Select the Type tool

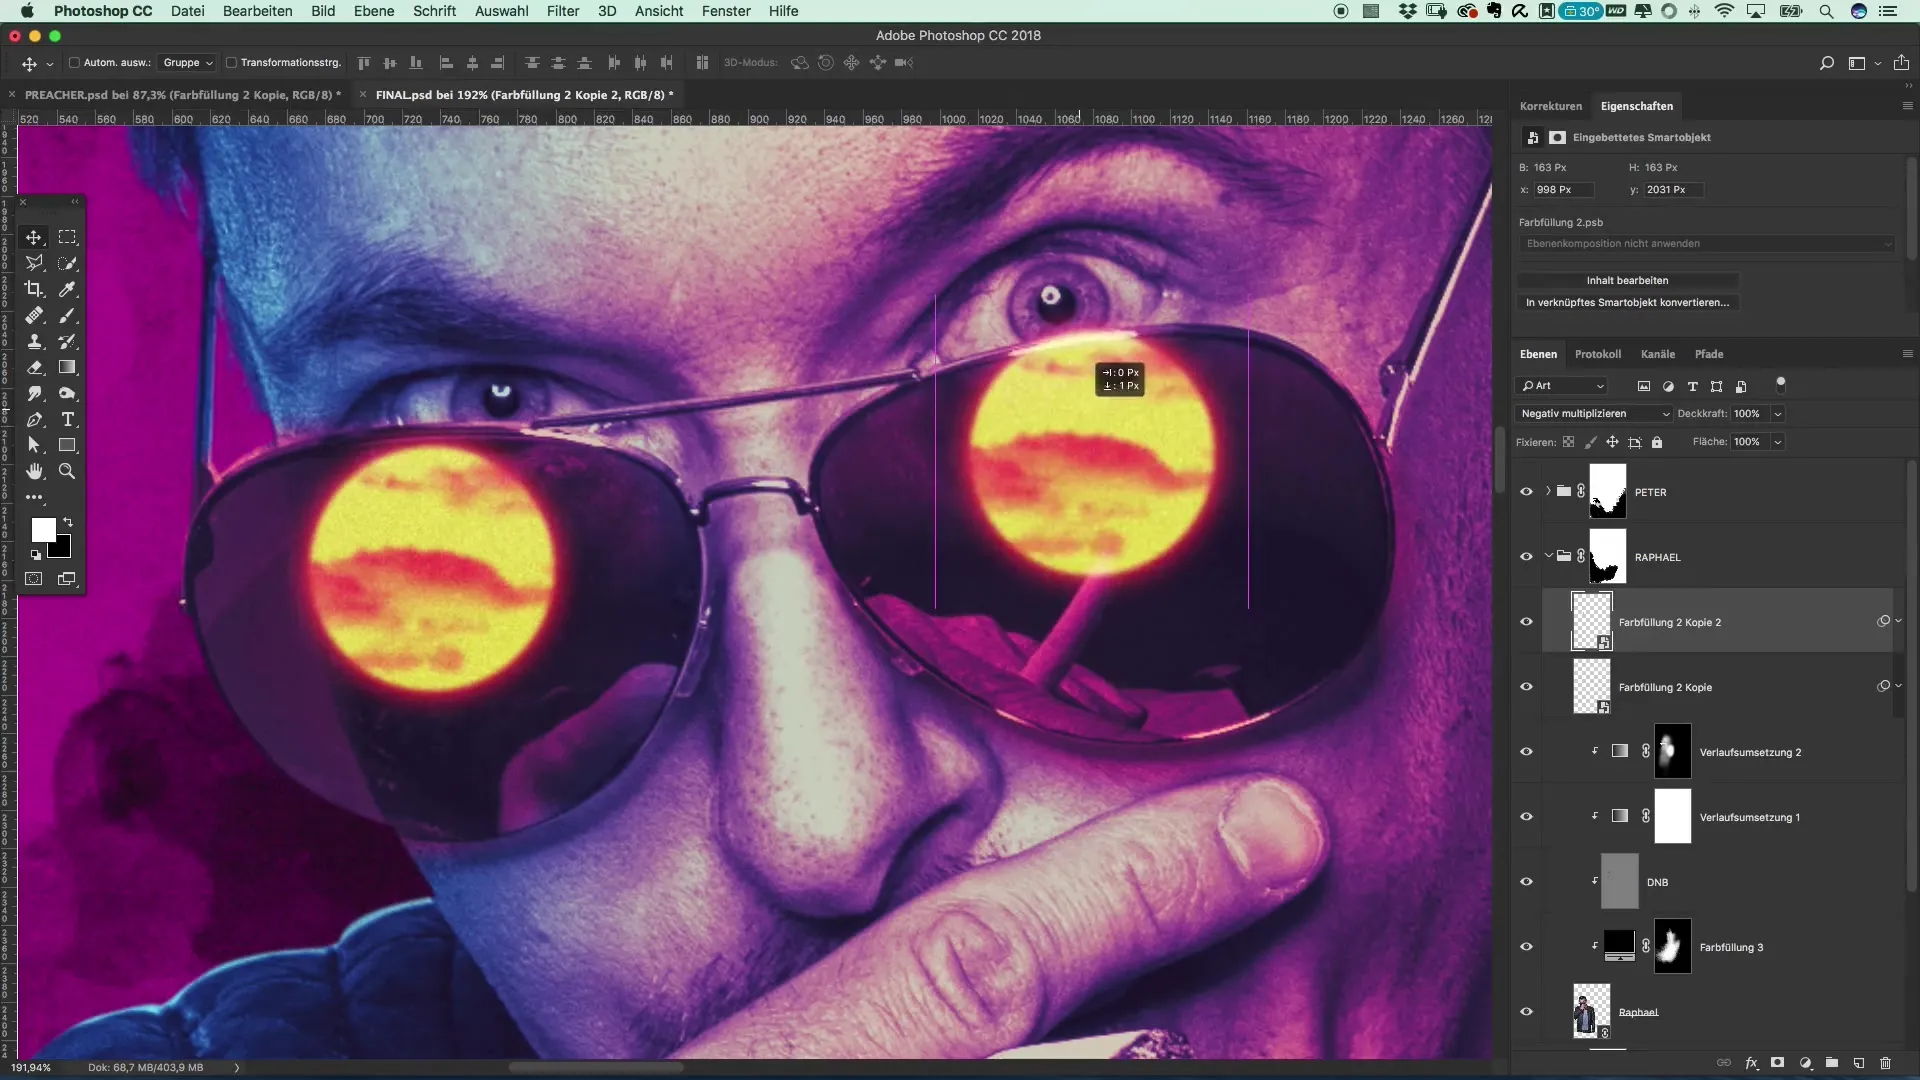(x=67, y=419)
